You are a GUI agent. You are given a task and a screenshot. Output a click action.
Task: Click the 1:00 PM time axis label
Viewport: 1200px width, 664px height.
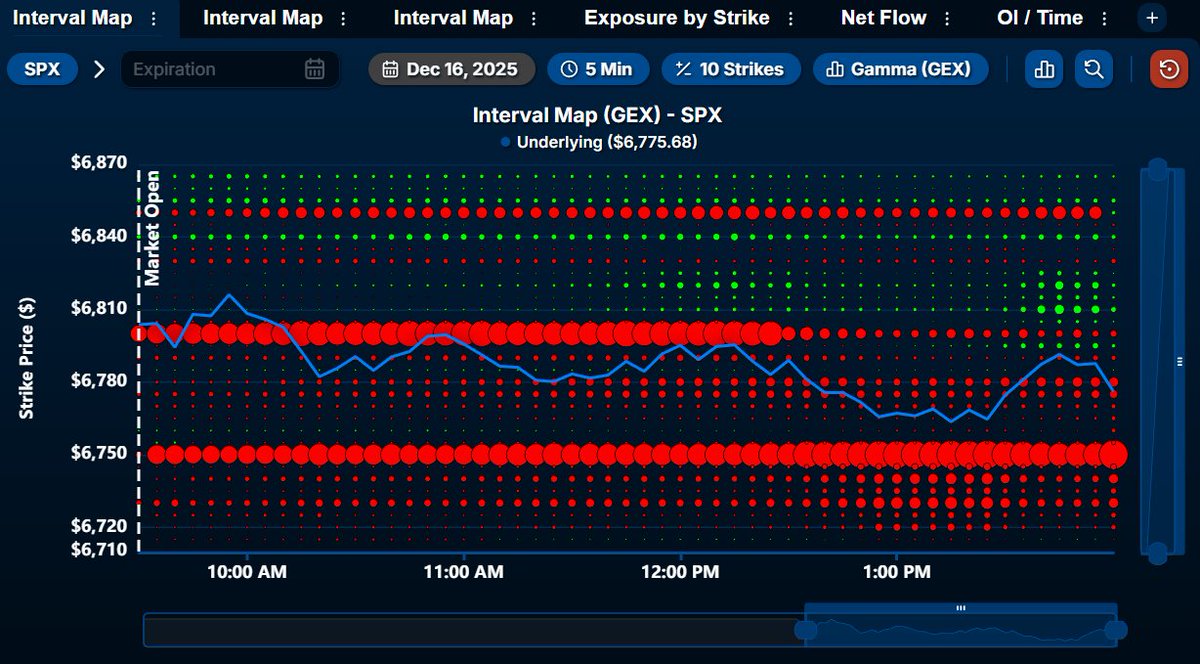point(897,573)
